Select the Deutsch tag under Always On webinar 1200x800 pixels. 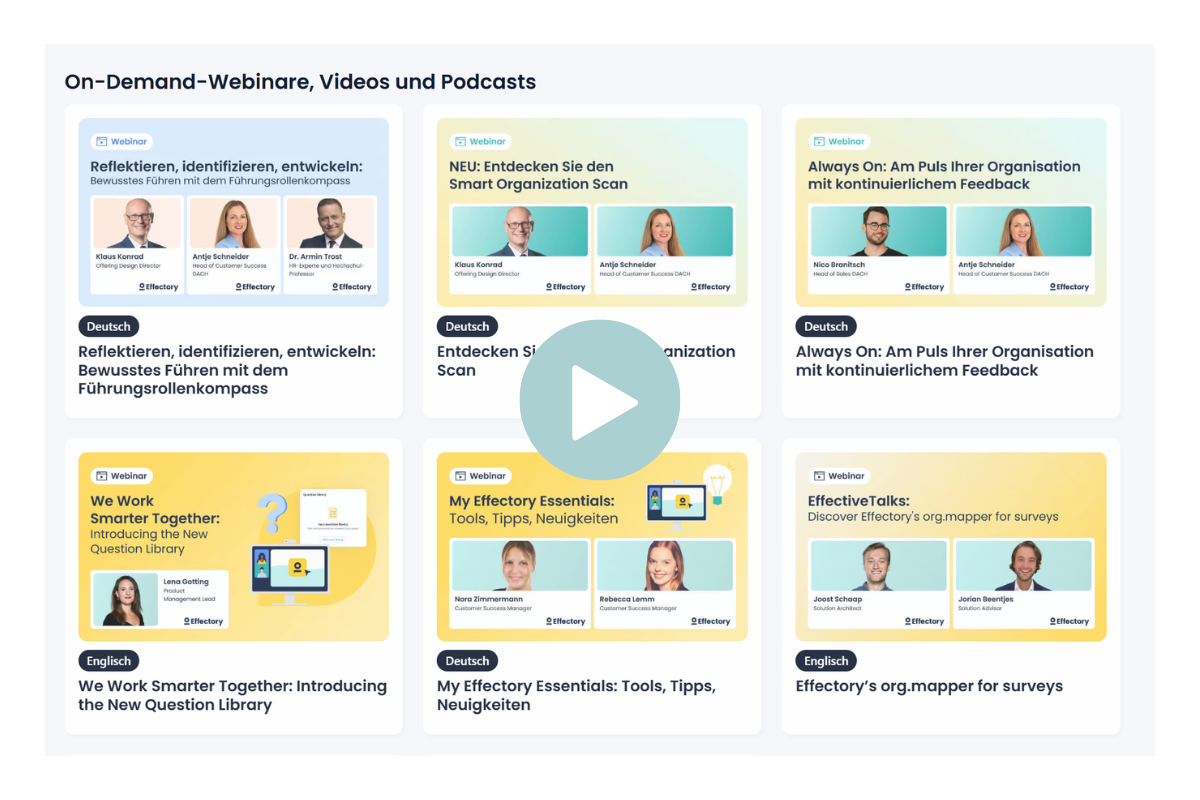click(826, 326)
